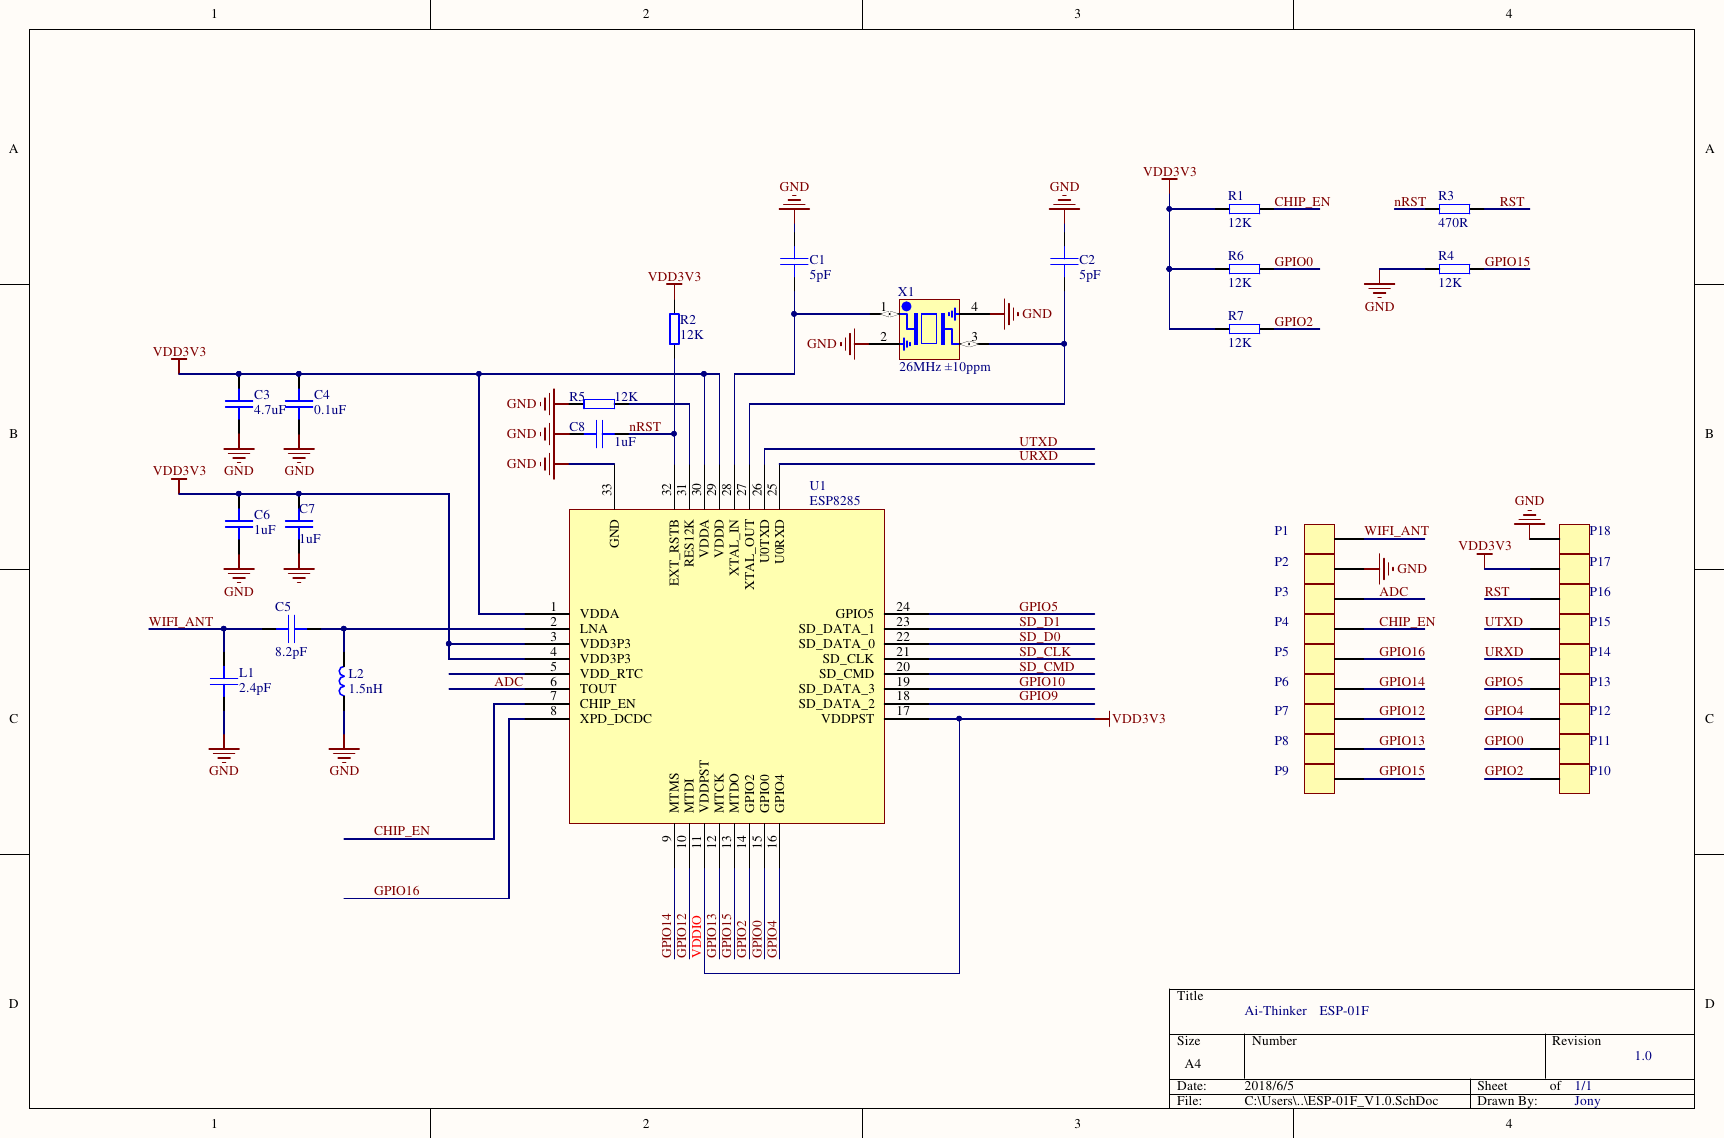Select the C7 1uF capacitor symbol

pyautogui.click(x=298, y=524)
